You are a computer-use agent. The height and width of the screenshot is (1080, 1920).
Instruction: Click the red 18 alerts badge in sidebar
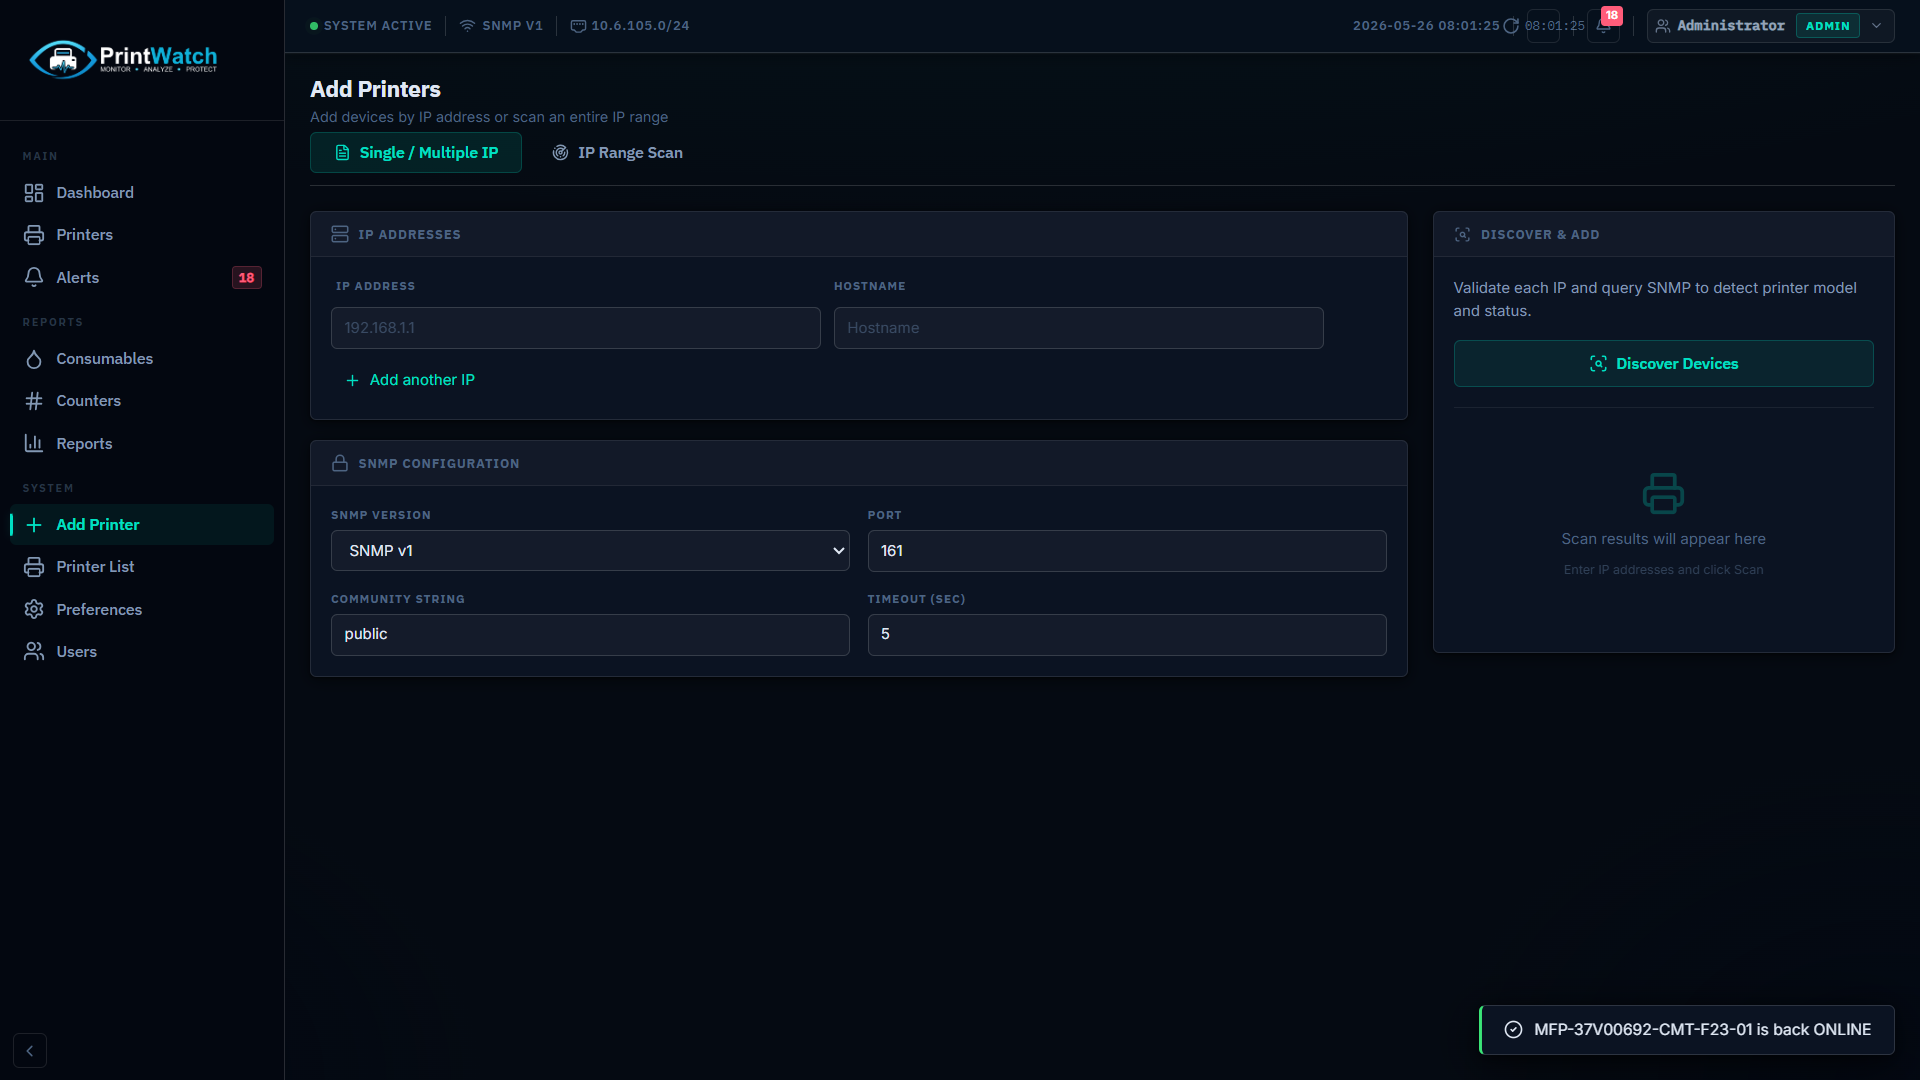pyautogui.click(x=246, y=278)
